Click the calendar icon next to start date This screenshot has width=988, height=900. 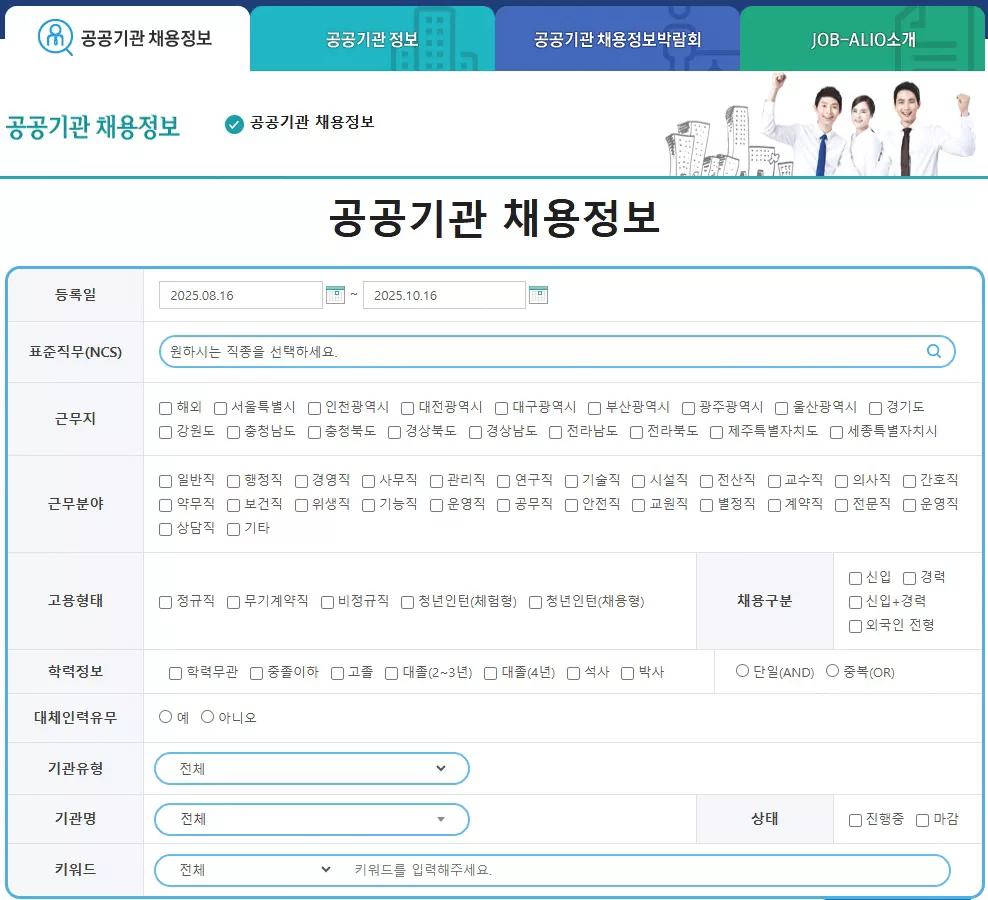(x=335, y=294)
